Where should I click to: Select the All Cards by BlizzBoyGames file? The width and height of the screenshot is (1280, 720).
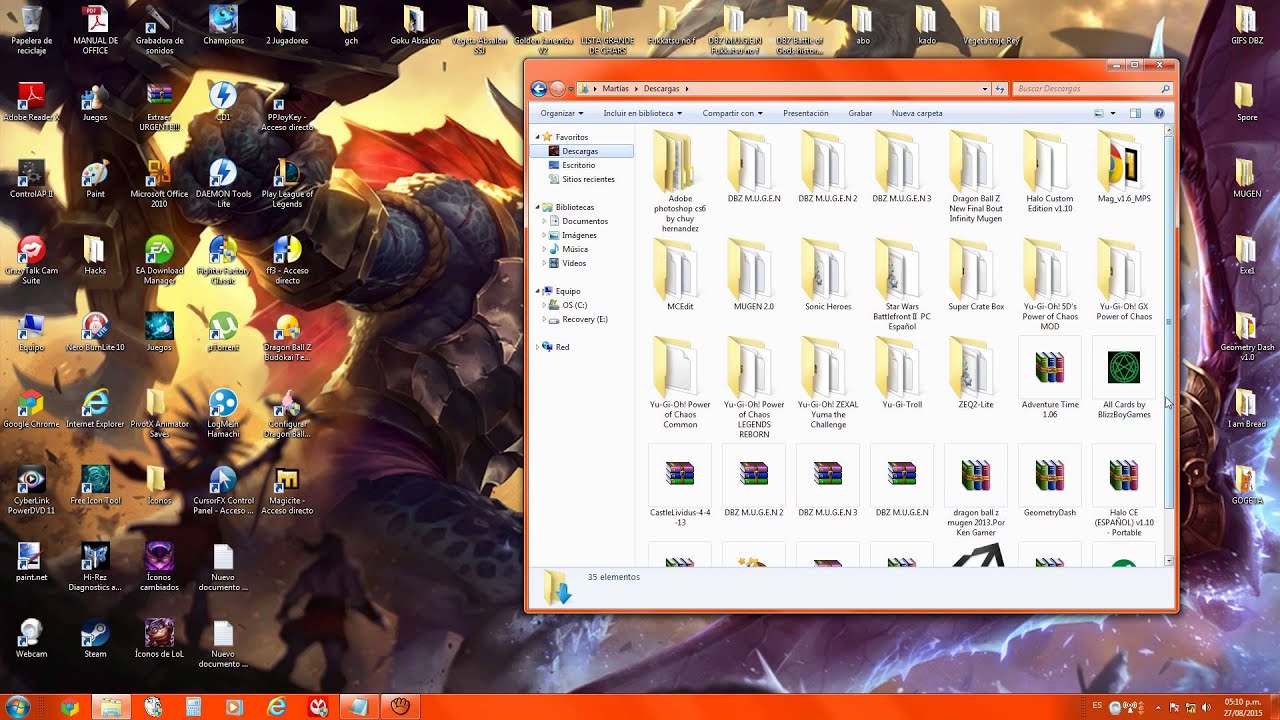pyautogui.click(x=1124, y=378)
